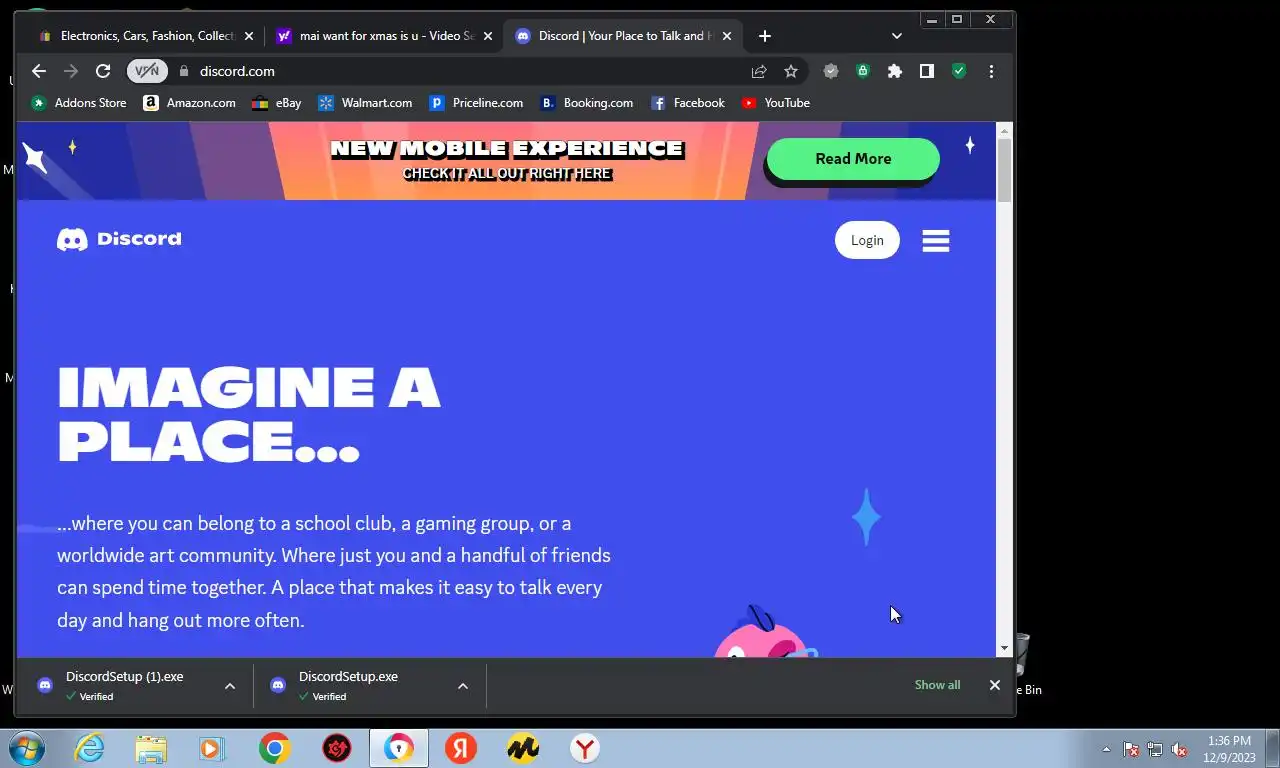Open the Booking.com bookmark
The width and height of the screenshot is (1280, 768).
[x=587, y=103]
